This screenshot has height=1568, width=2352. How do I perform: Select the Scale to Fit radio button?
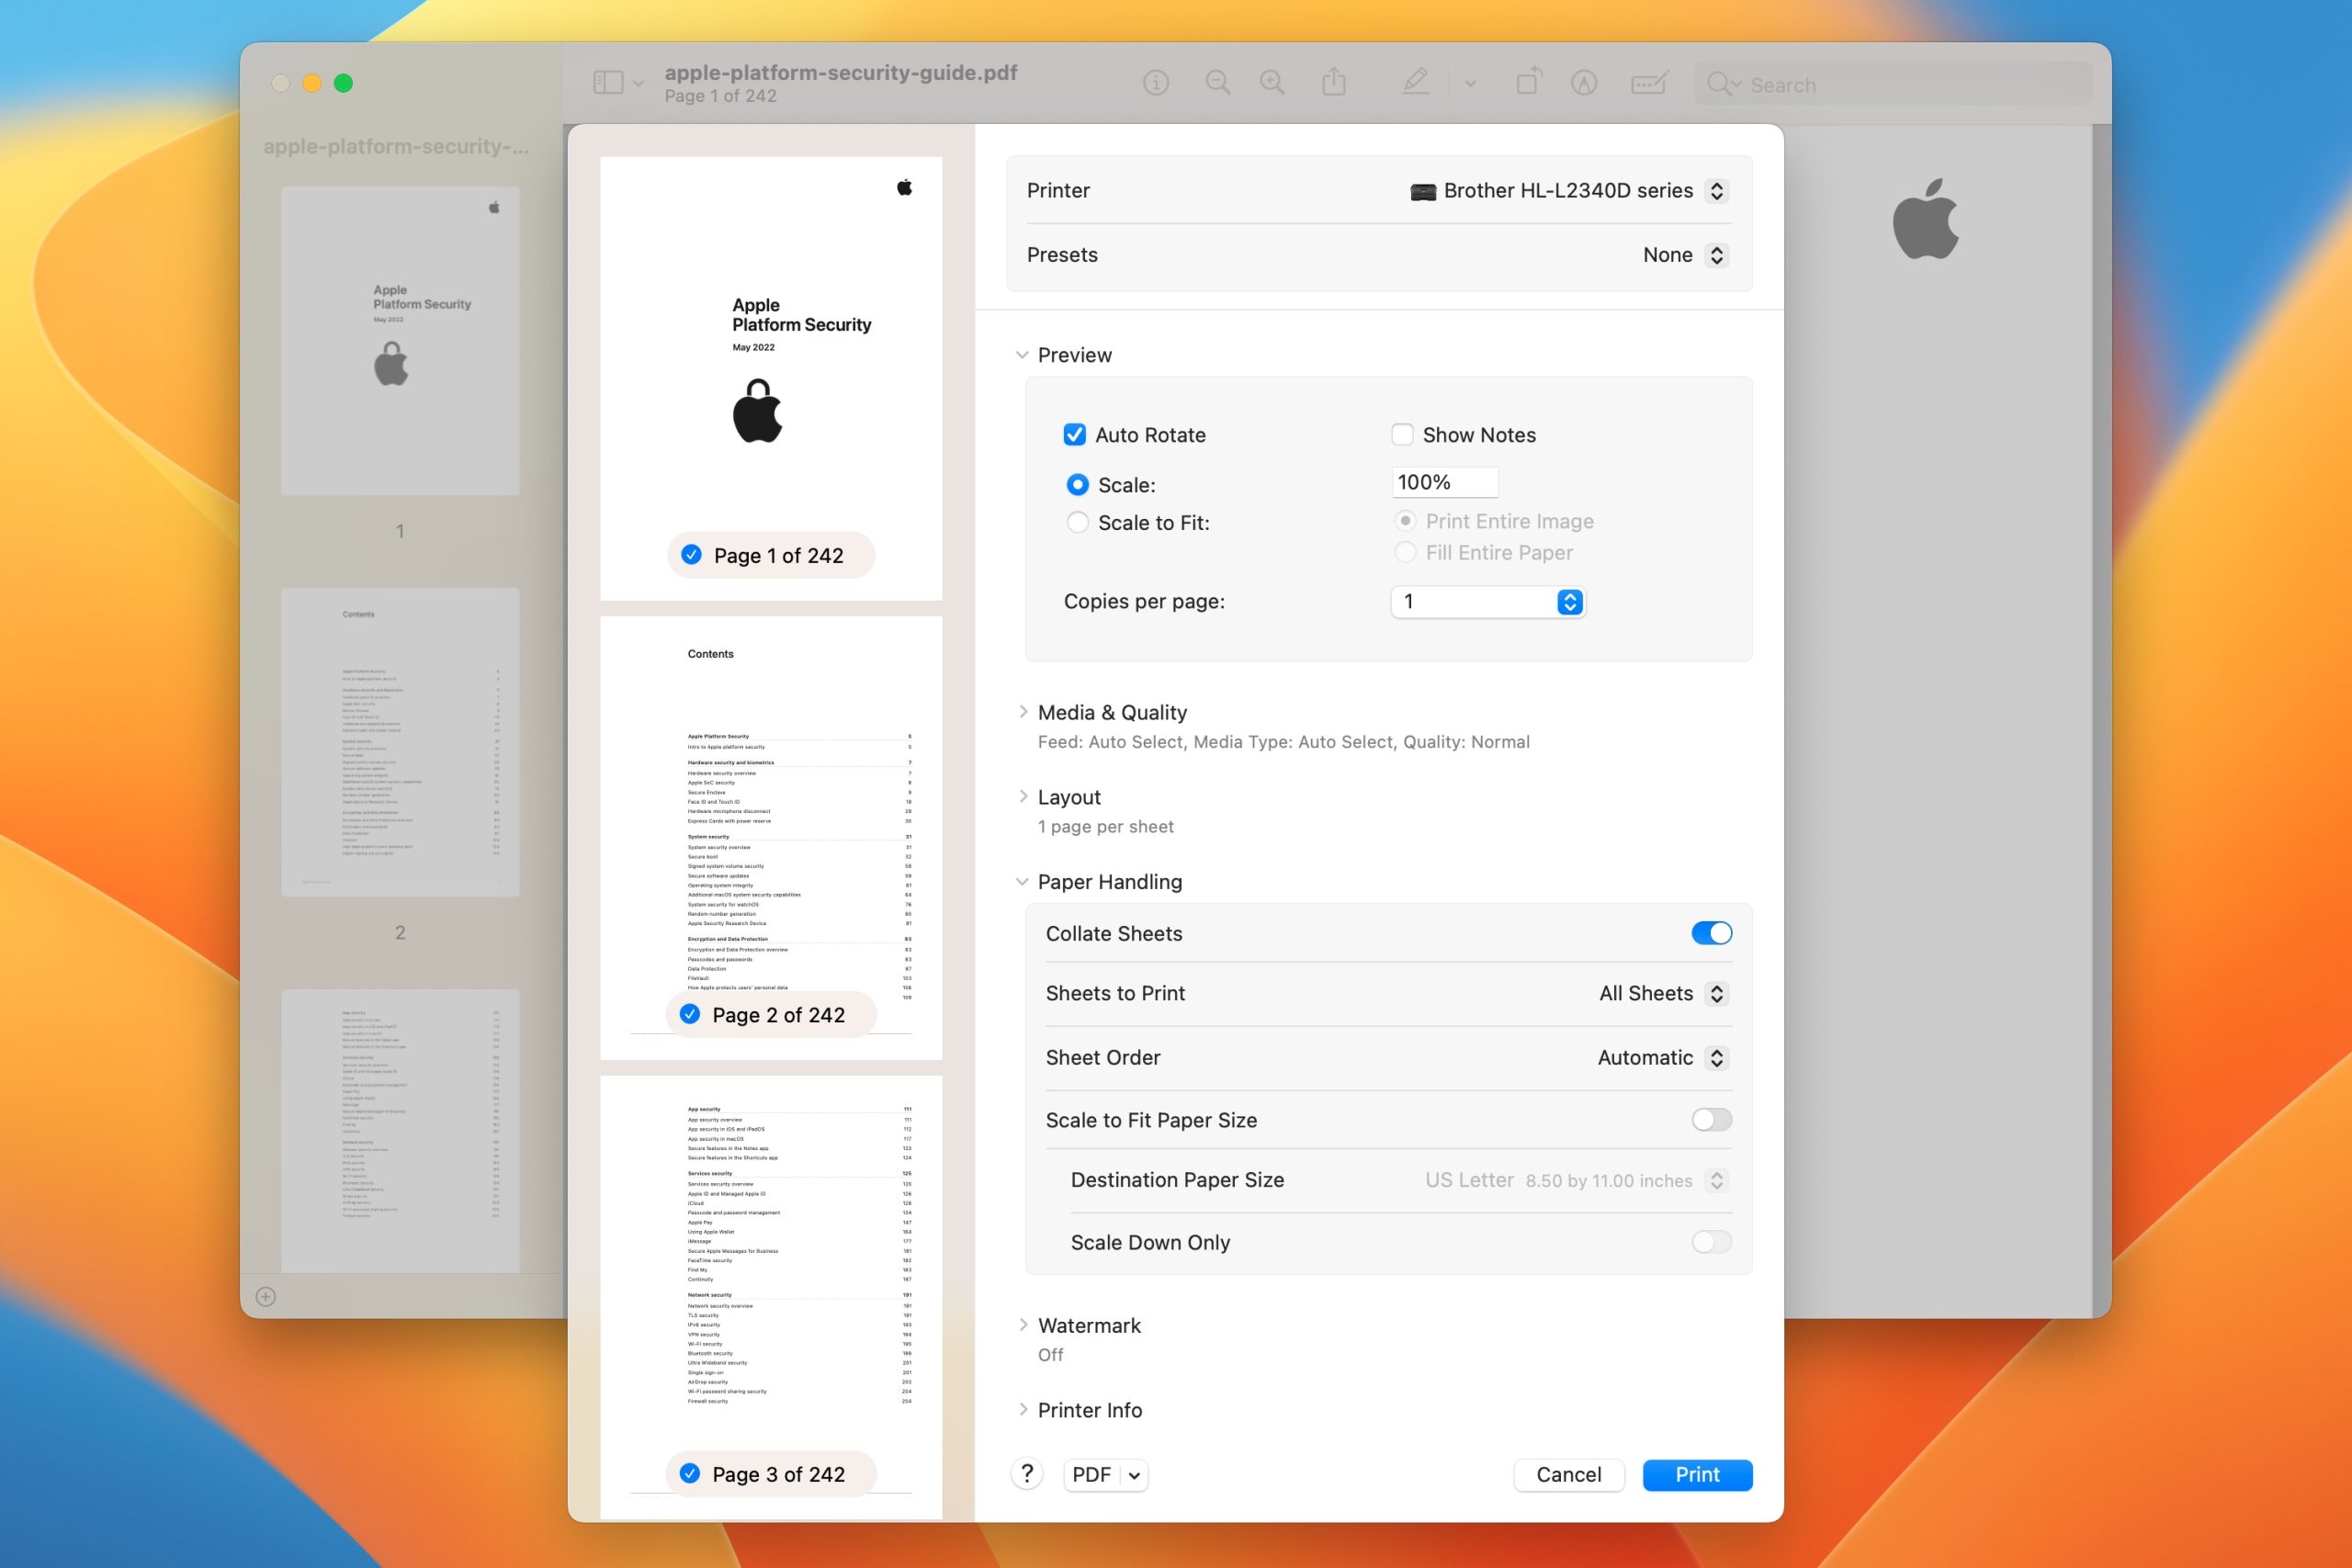click(x=1077, y=522)
